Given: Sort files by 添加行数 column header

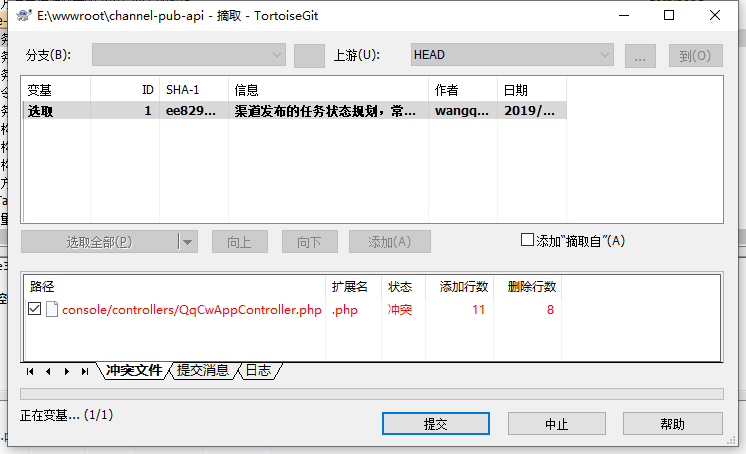Looking at the screenshot, I should point(460,286).
